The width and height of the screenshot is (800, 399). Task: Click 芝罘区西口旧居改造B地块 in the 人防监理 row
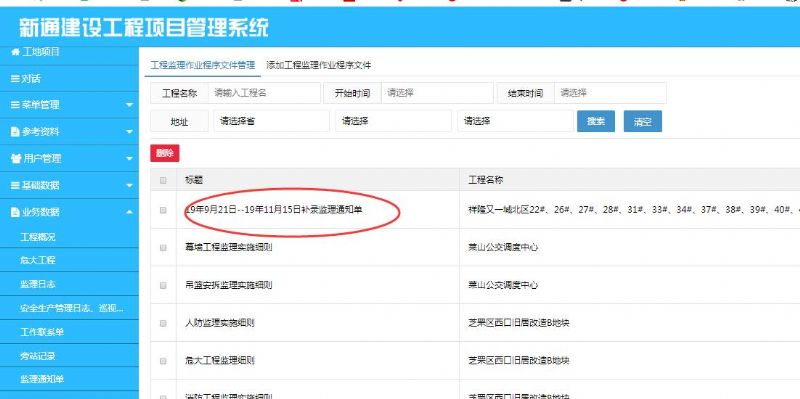click(x=519, y=323)
